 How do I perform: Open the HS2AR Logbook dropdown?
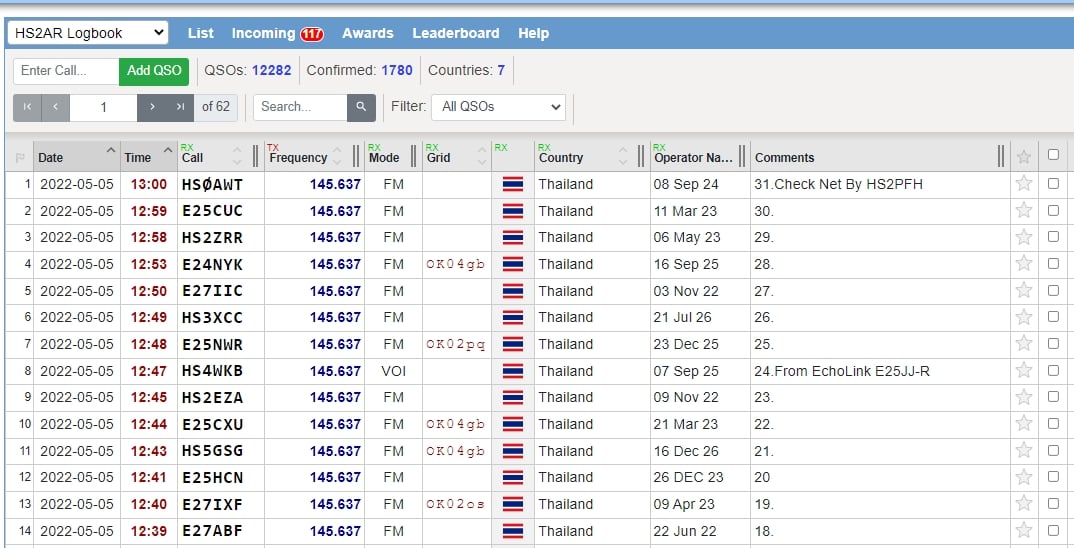pos(88,33)
